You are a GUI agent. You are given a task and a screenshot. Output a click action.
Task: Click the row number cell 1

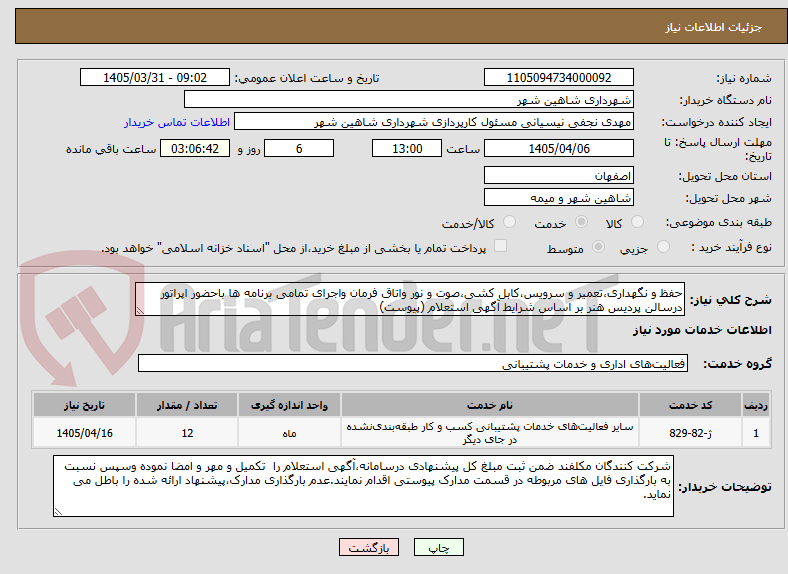point(756,432)
